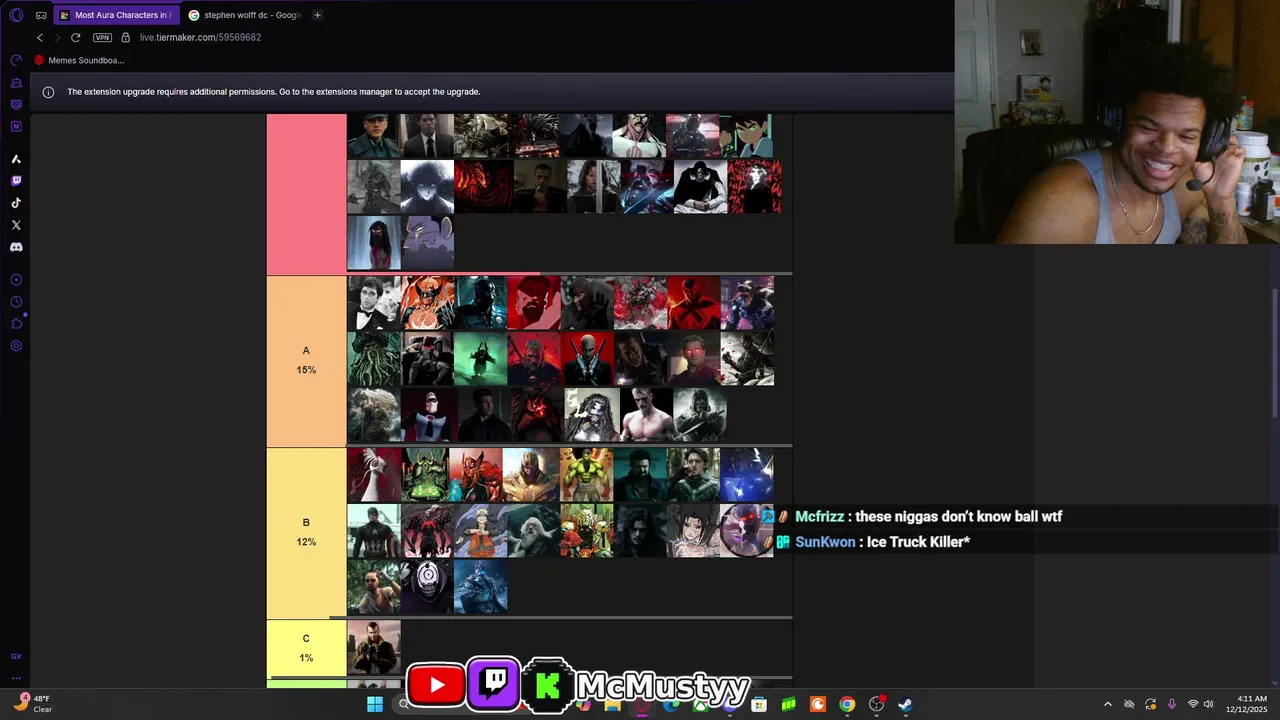The width and height of the screenshot is (1280, 720).
Task: Click the browser forward arrow
Action: (x=57, y=37)
